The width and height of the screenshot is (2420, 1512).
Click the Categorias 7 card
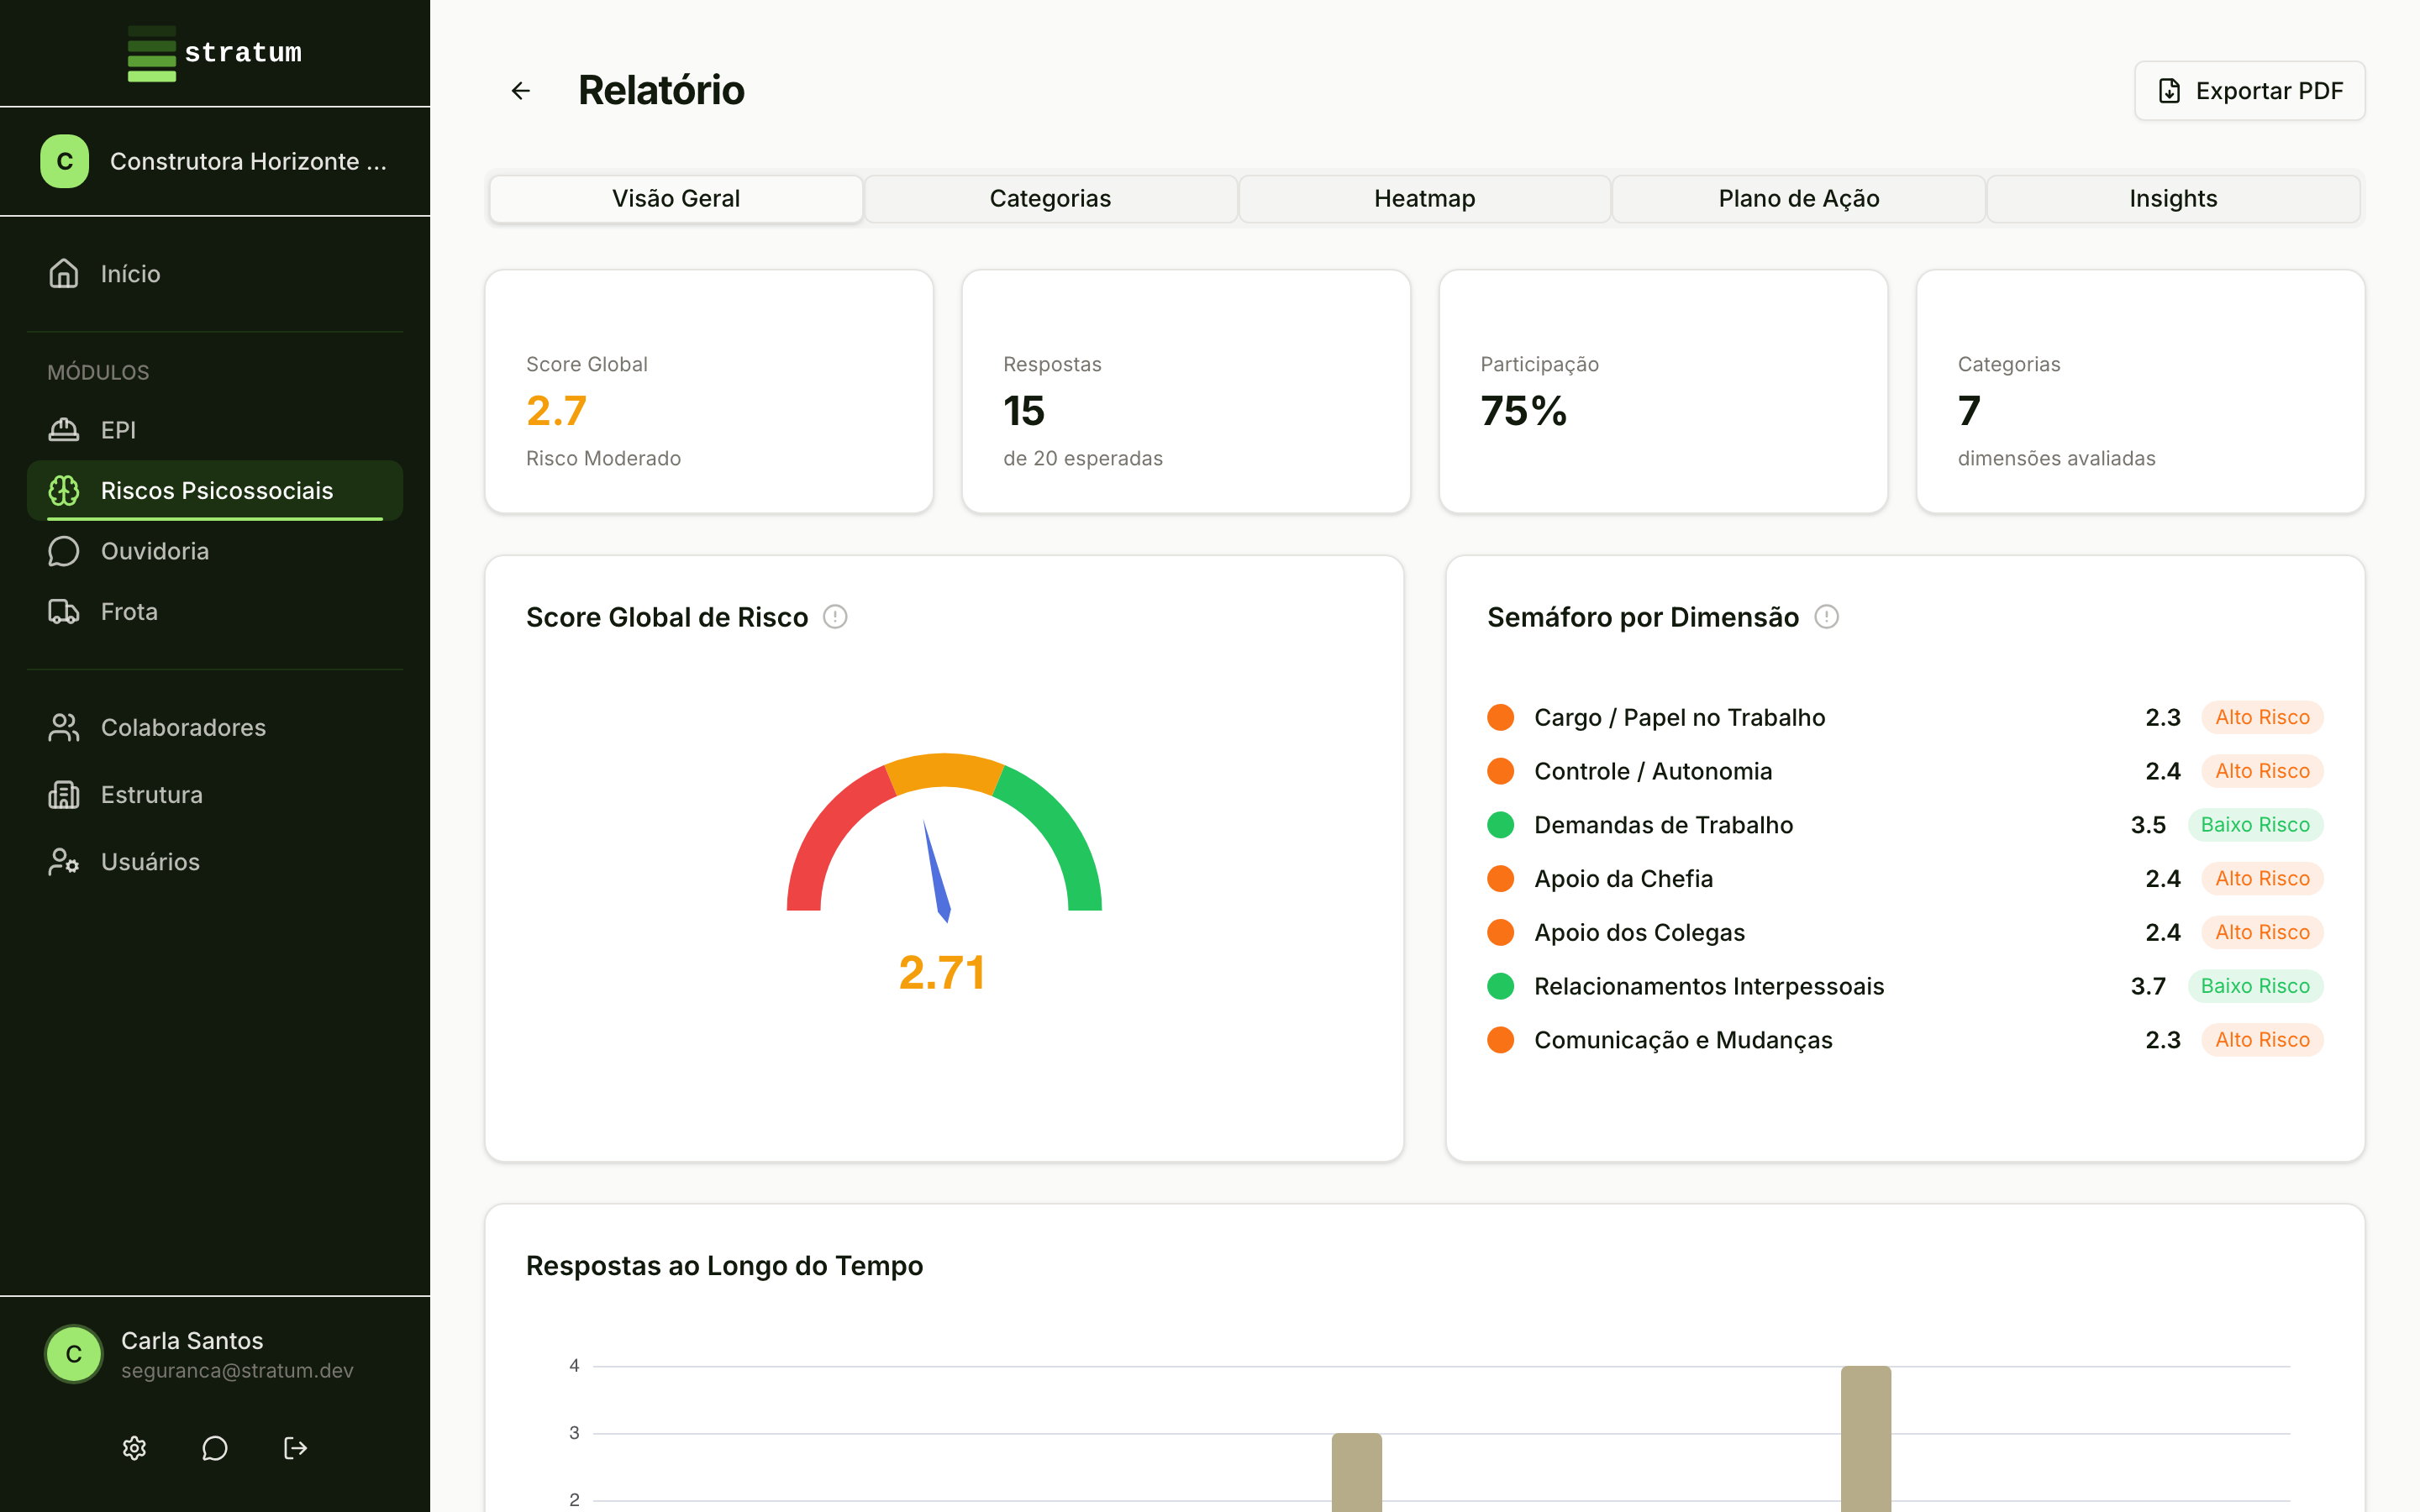click(2140, 391)
